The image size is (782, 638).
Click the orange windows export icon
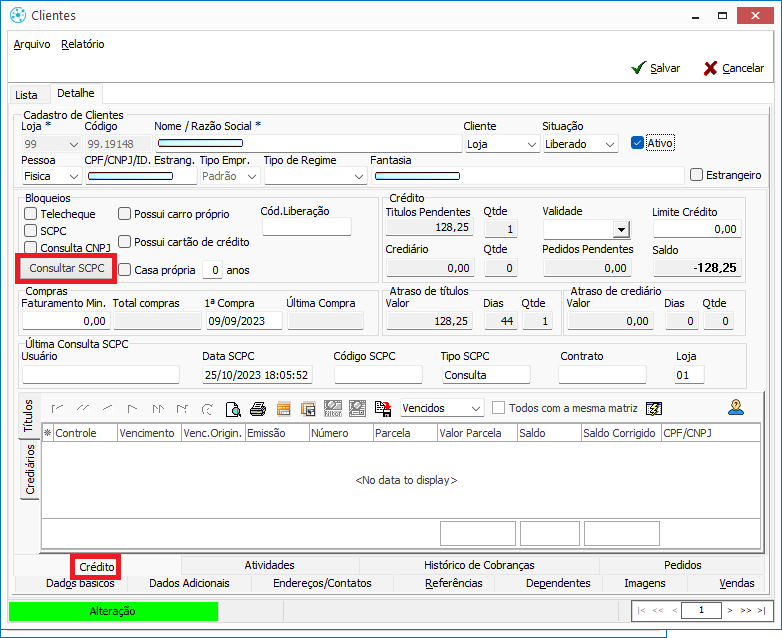point(308,409)
